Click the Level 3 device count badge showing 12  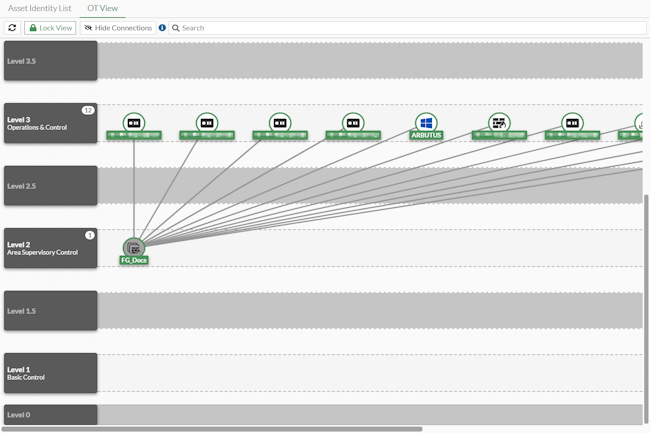coord(88,110)
